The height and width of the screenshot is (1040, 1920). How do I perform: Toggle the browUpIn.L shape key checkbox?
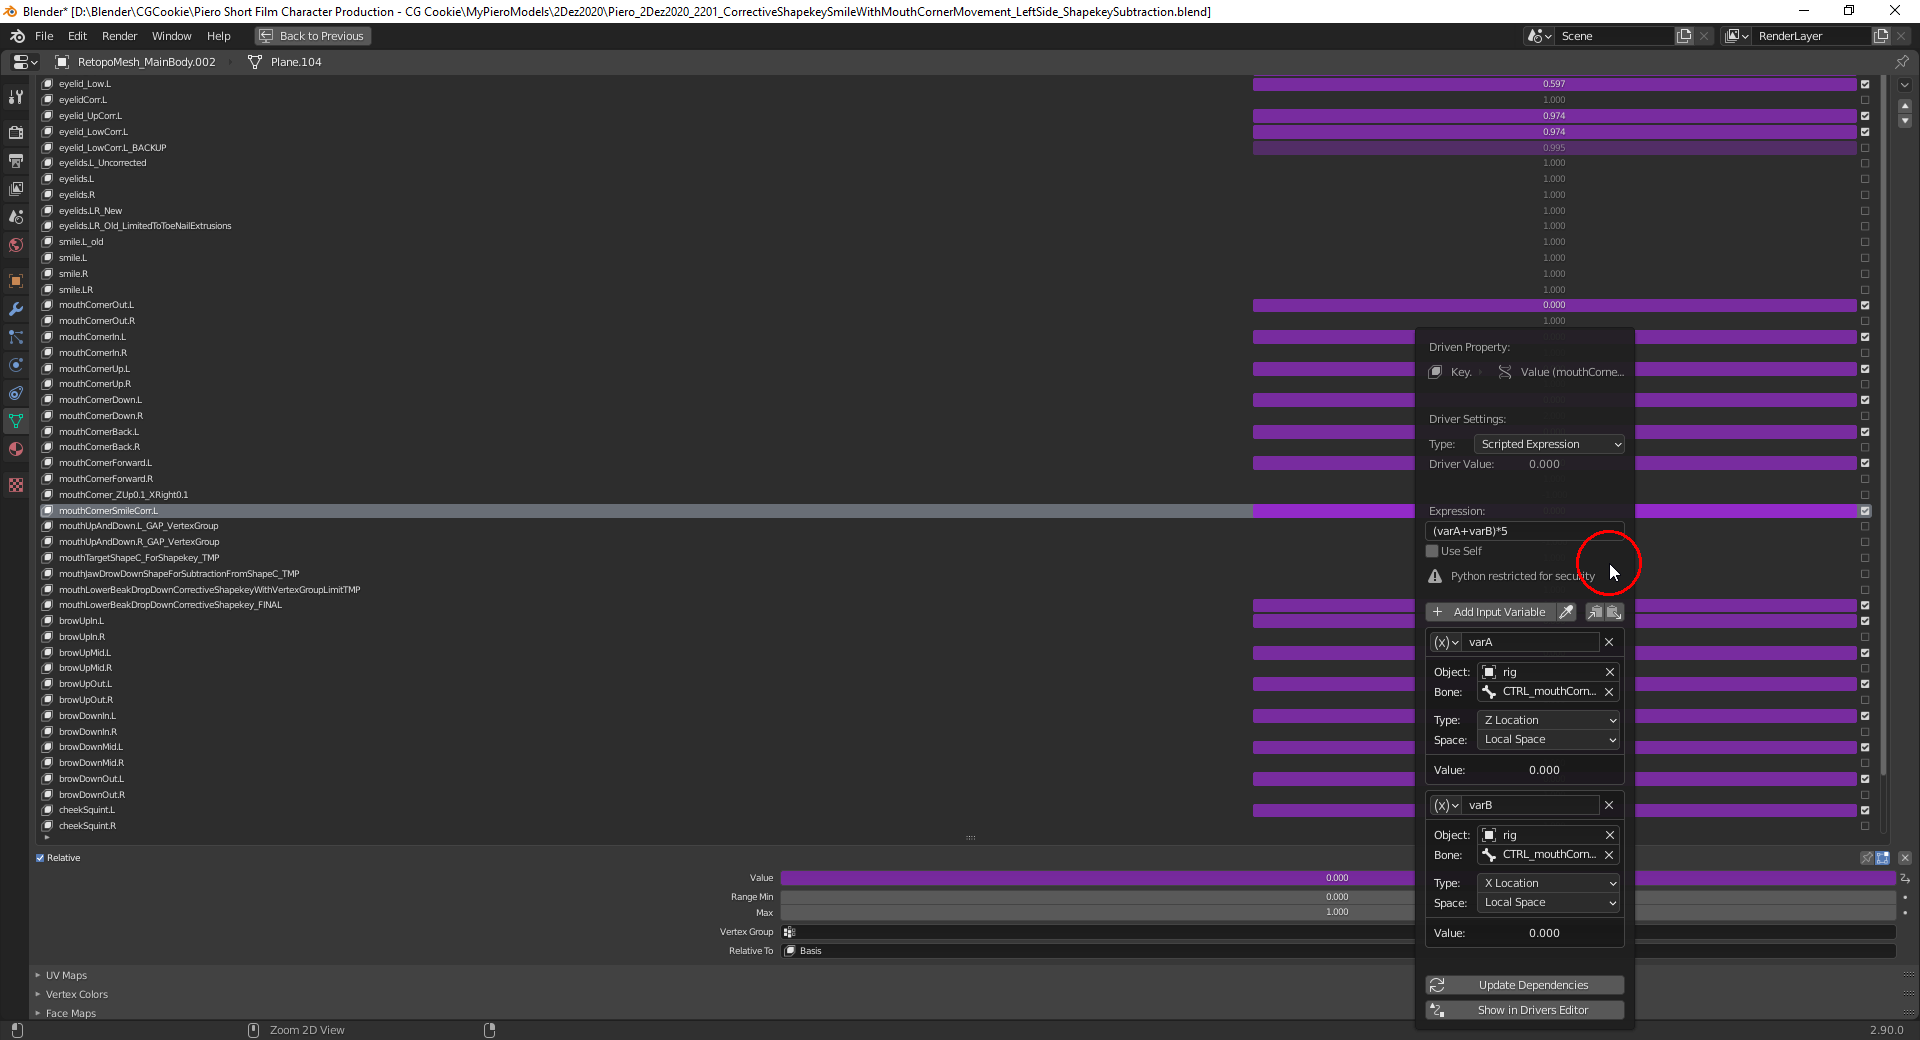1865,621
